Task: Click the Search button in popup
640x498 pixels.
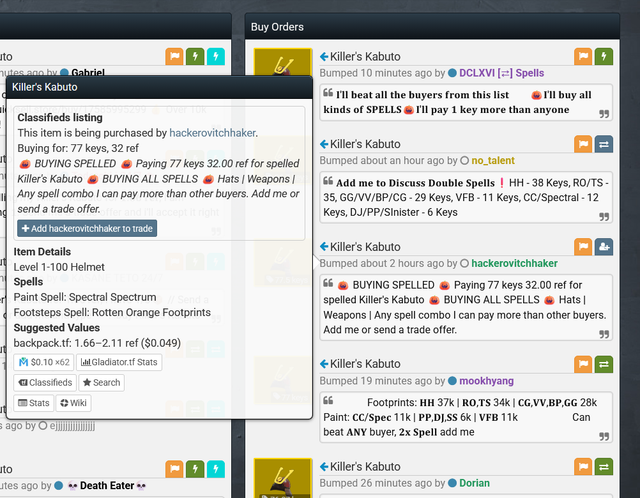Action: click(102, 382)
